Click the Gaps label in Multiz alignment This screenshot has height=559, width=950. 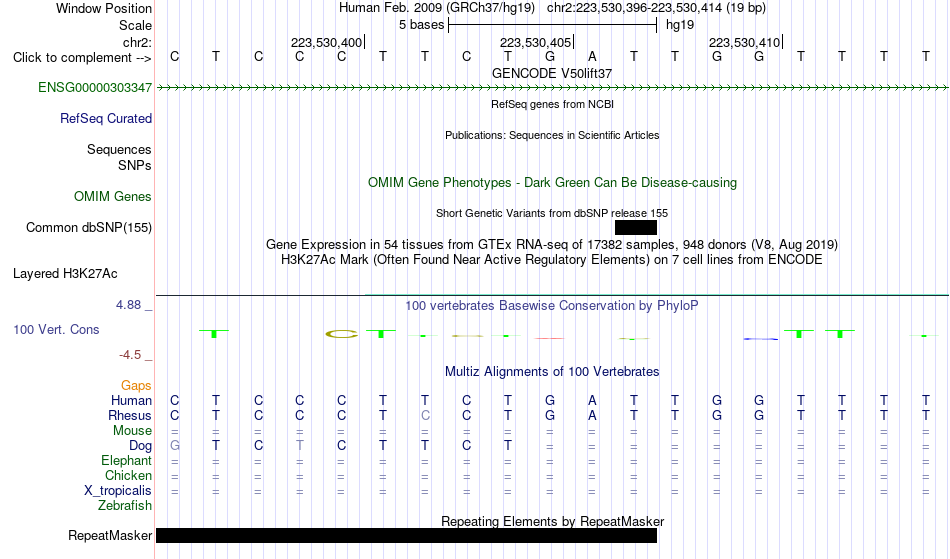(x=136, y=386)
